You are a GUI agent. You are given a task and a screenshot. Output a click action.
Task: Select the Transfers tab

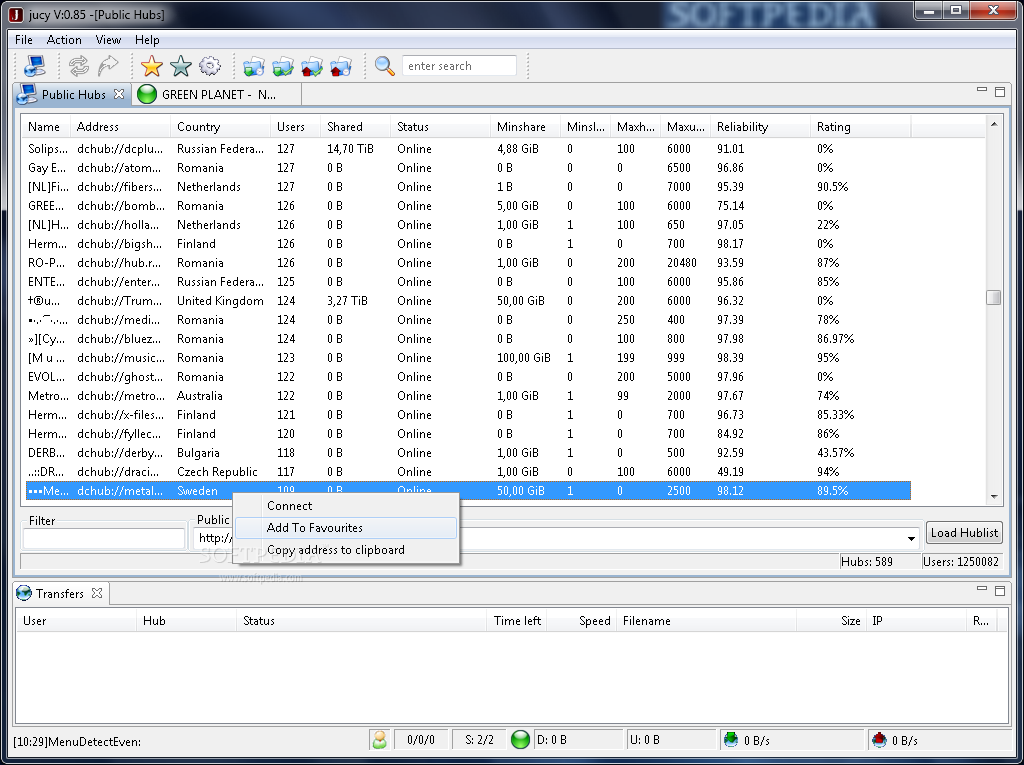pos(60,593)
